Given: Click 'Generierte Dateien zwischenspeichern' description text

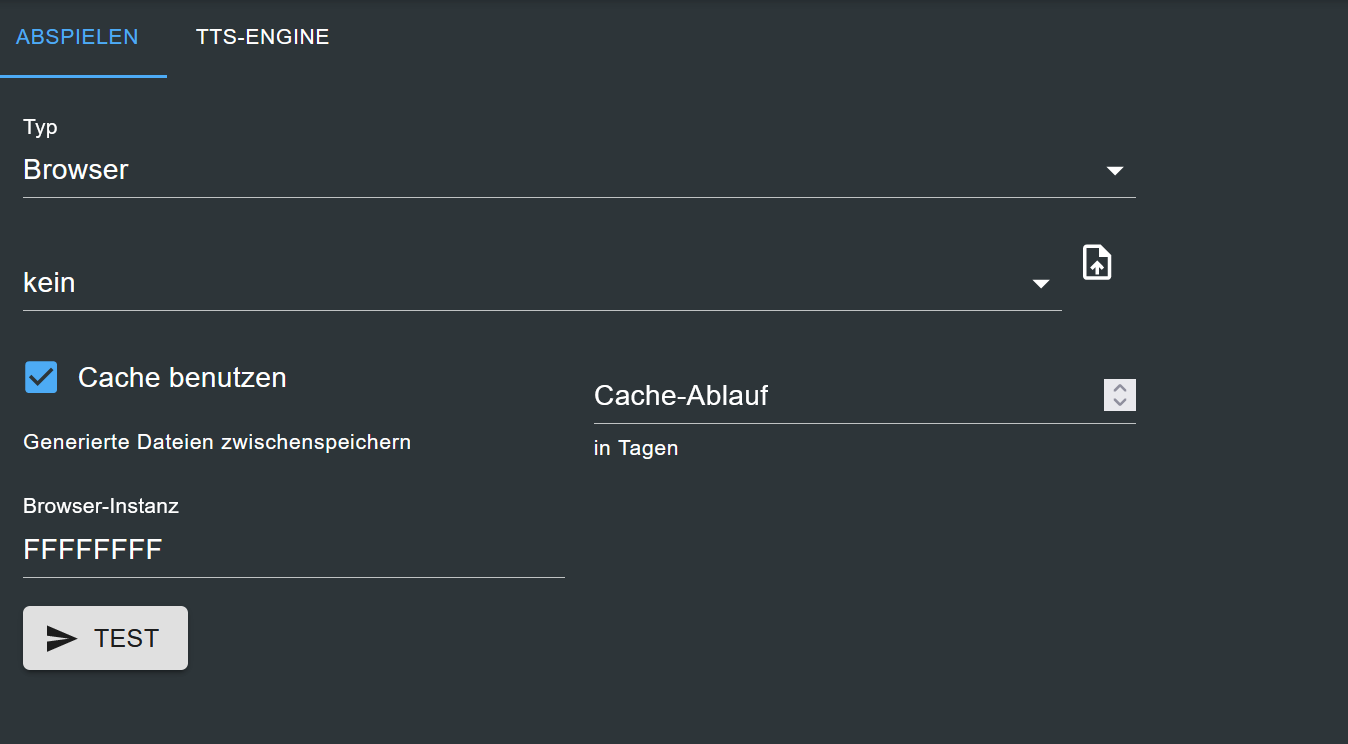Looking at the screenshot, I should pos(217,441).
